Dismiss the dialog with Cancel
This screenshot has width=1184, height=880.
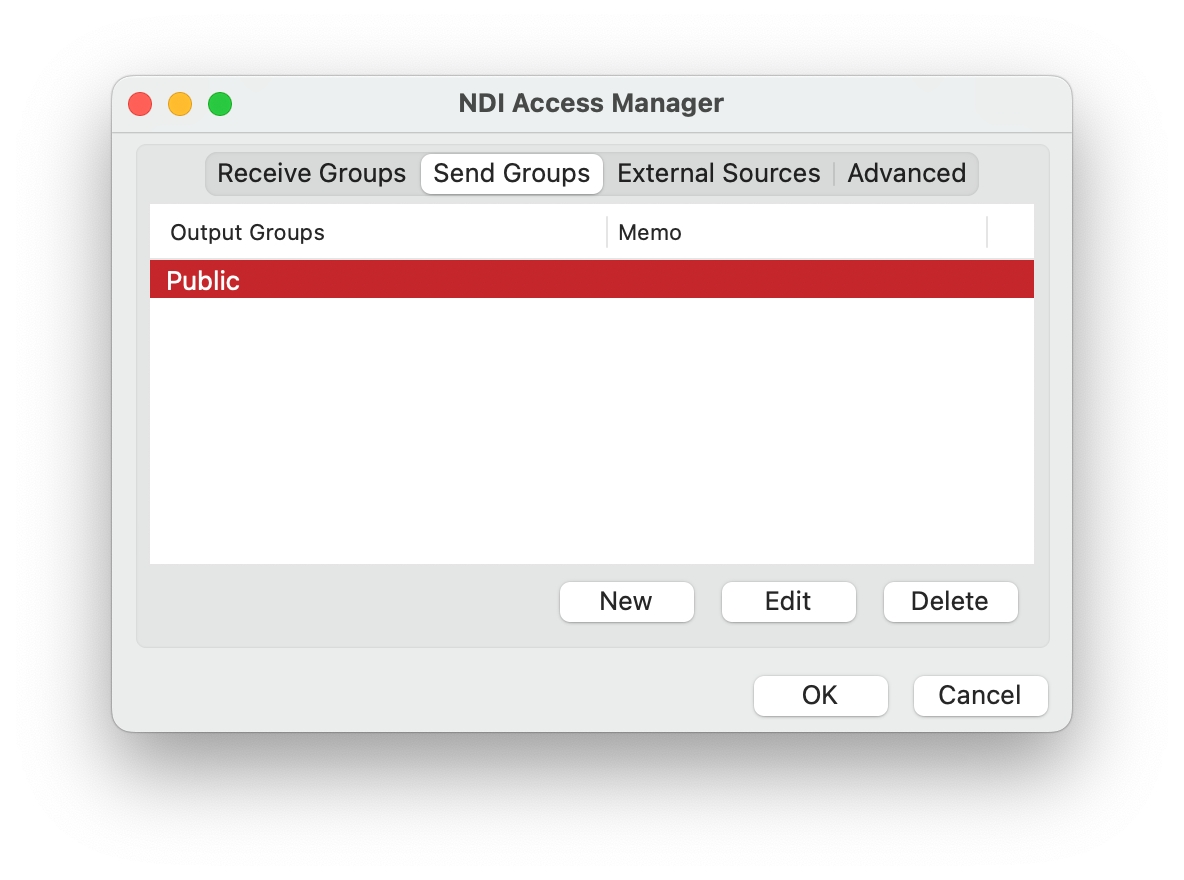979,695
